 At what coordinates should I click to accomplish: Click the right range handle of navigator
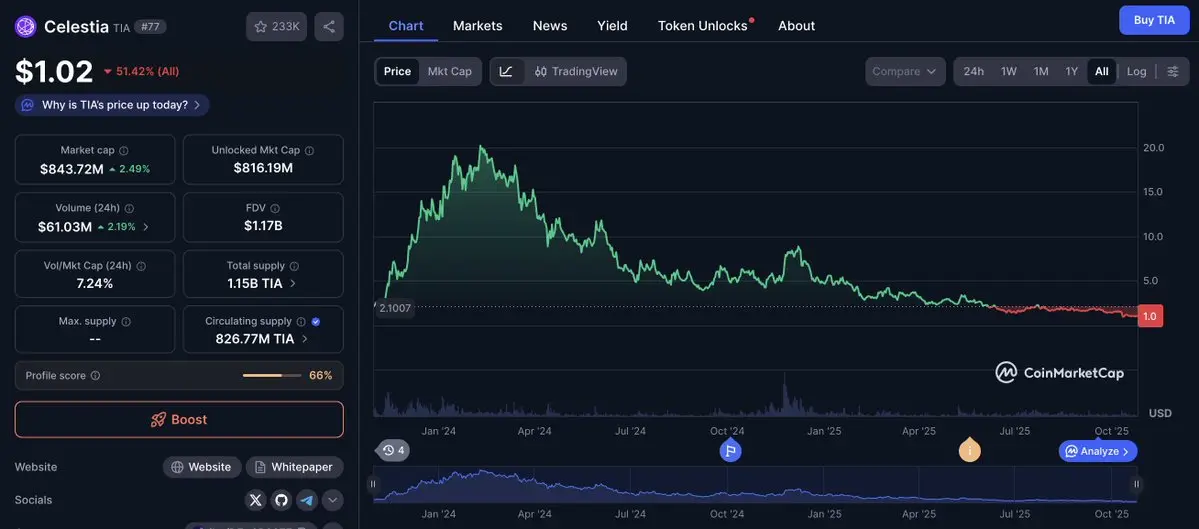tap(1136, 484)
